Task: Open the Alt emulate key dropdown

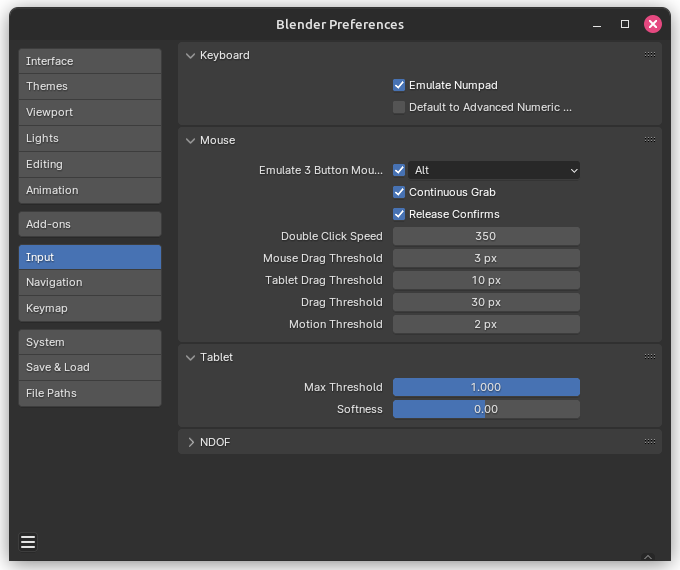Action: click(494, 170)
